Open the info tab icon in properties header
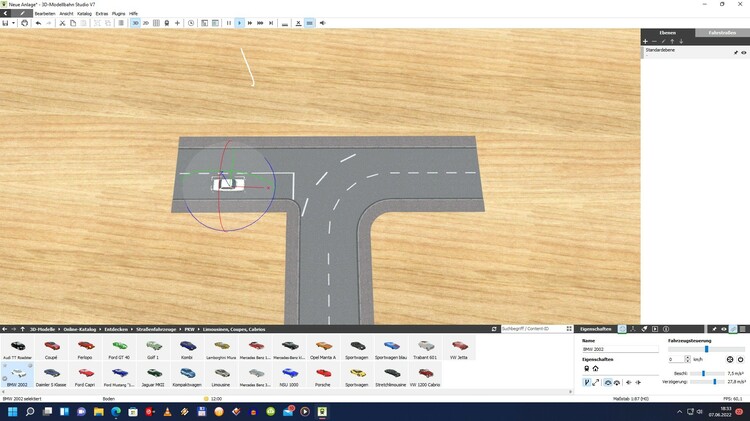 (666, 329)
